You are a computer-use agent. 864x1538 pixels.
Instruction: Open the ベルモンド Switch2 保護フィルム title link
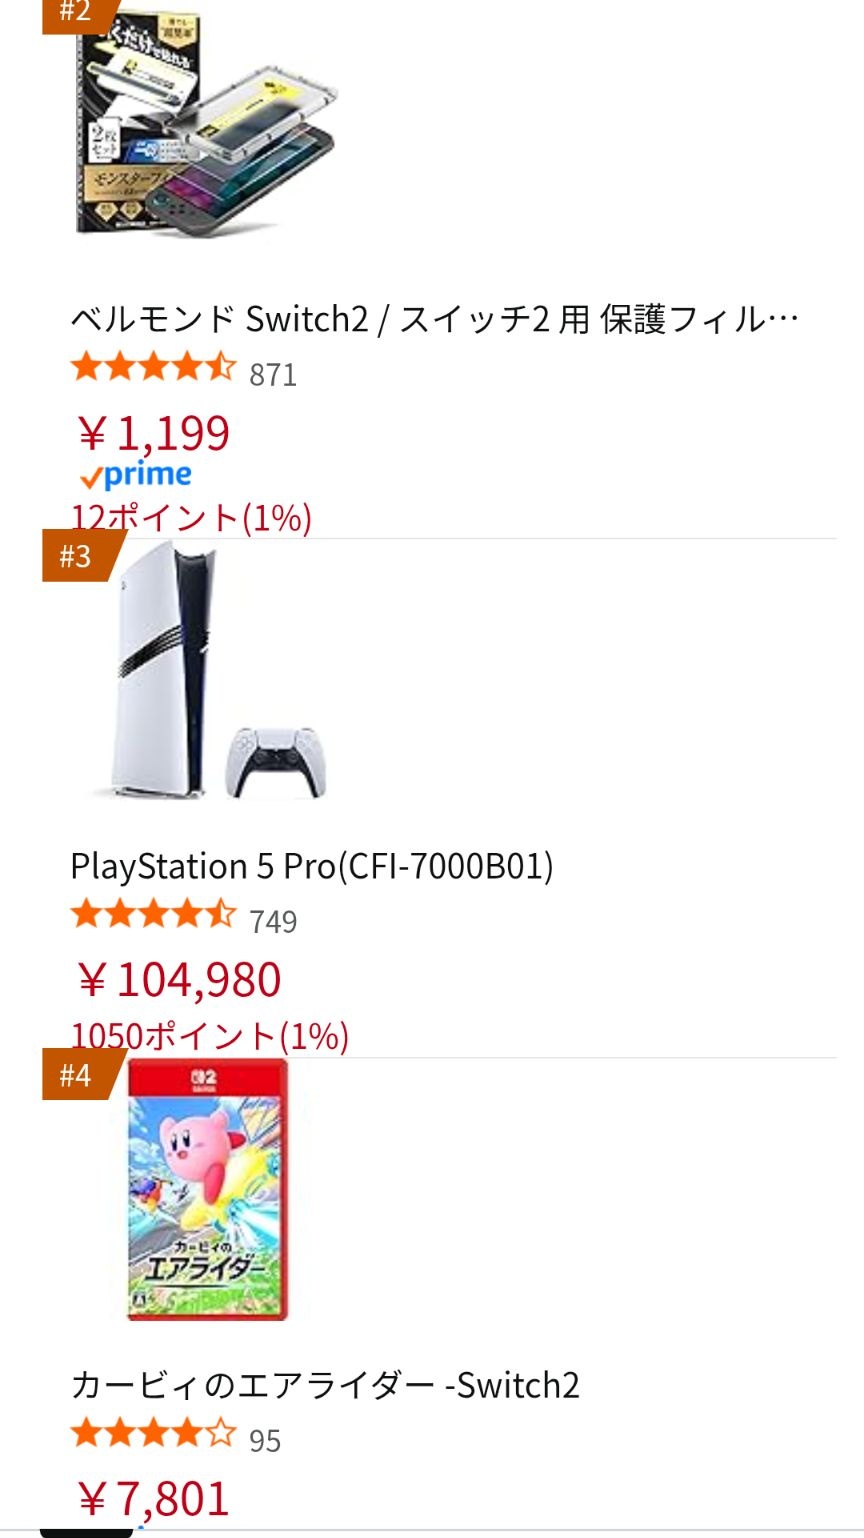click(435, 320)
